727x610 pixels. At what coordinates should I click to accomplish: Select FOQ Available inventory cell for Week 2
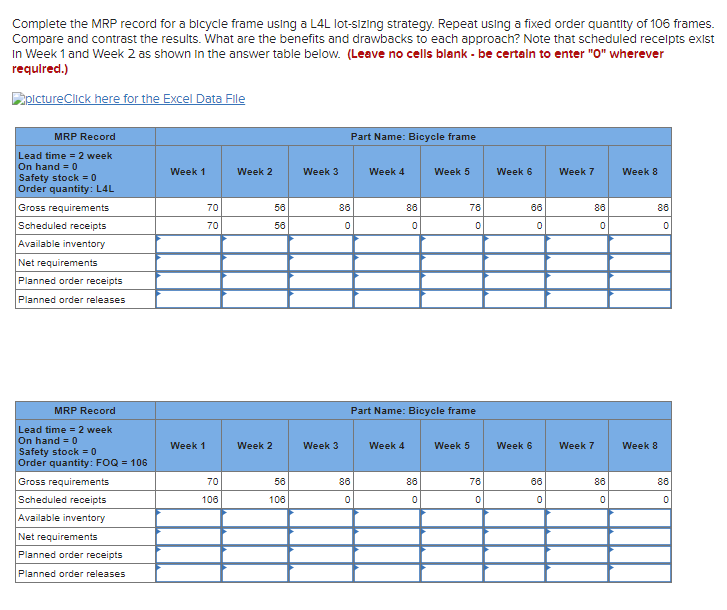(x=255, y=518)
